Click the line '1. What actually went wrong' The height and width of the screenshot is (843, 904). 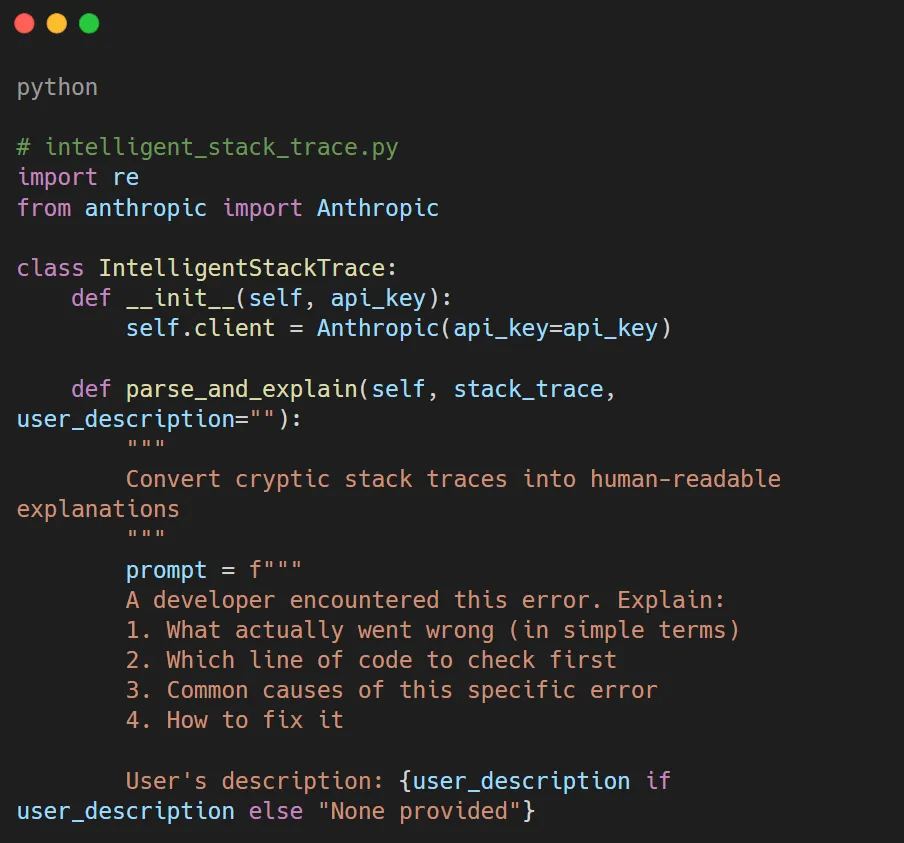pos(432,630)
